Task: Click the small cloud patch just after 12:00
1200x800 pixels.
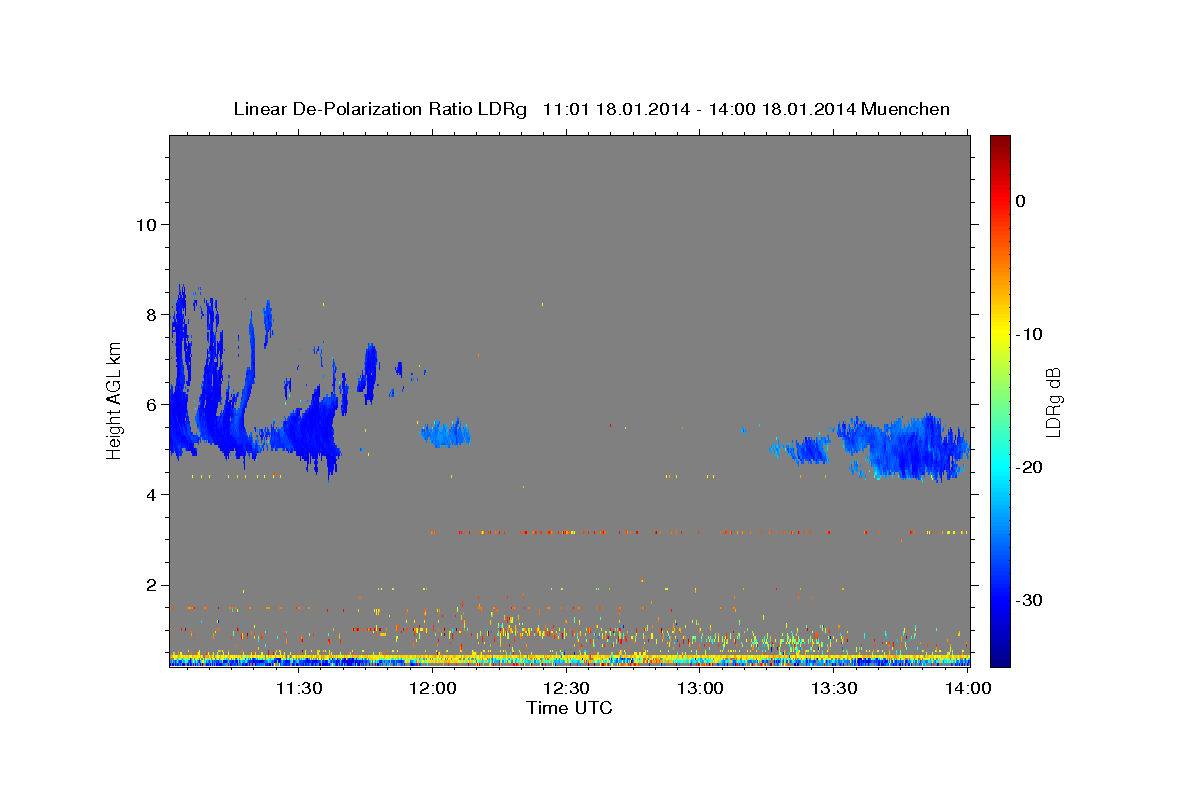Action: pos(446,432)
